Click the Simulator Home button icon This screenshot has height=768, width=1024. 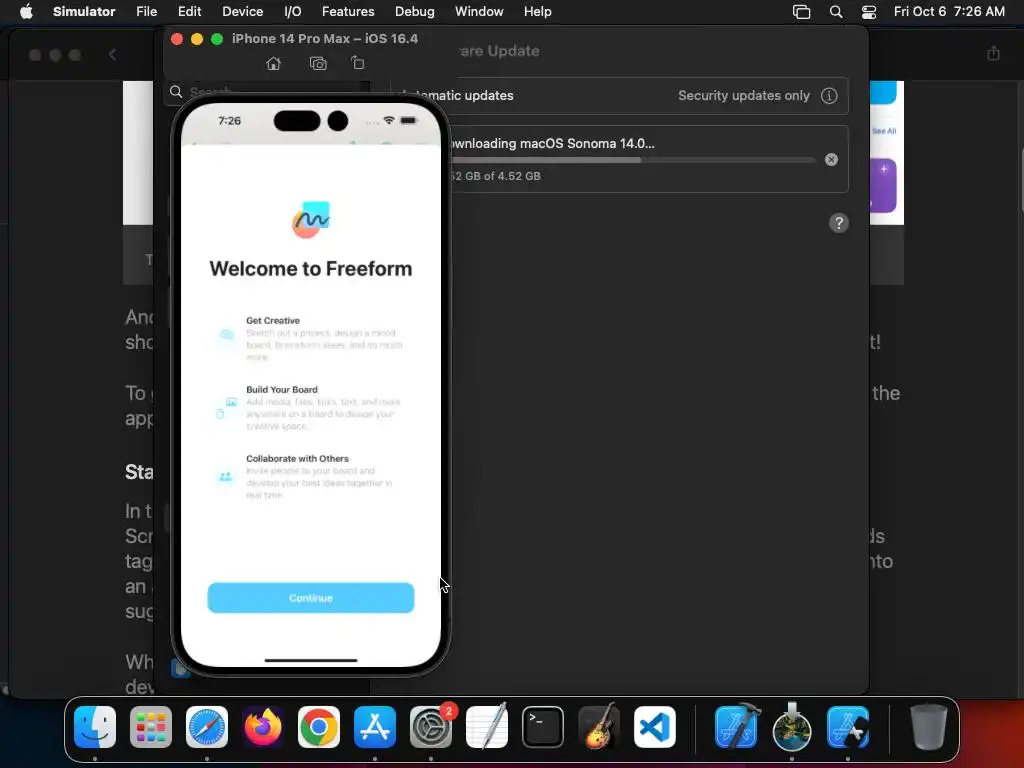pyautogui.click(x=274, y=63)
